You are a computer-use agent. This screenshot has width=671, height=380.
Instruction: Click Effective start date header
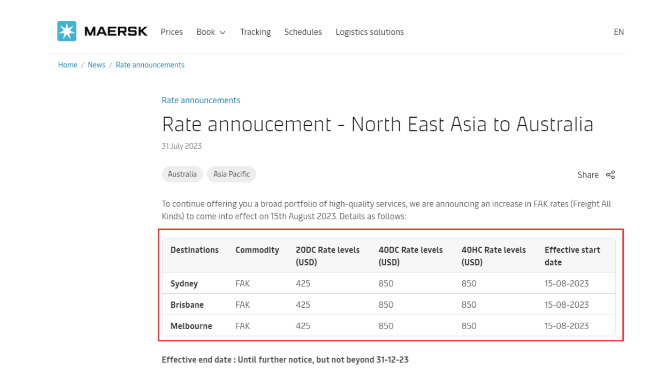(572, 256)
